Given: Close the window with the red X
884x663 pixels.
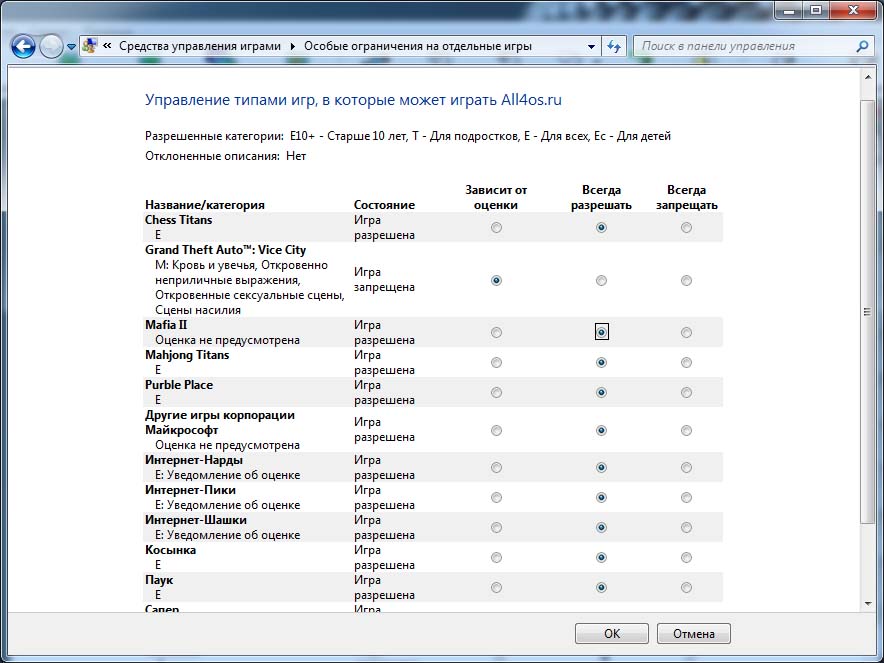Looking at the screenshot, I should (x=854, y=10).
